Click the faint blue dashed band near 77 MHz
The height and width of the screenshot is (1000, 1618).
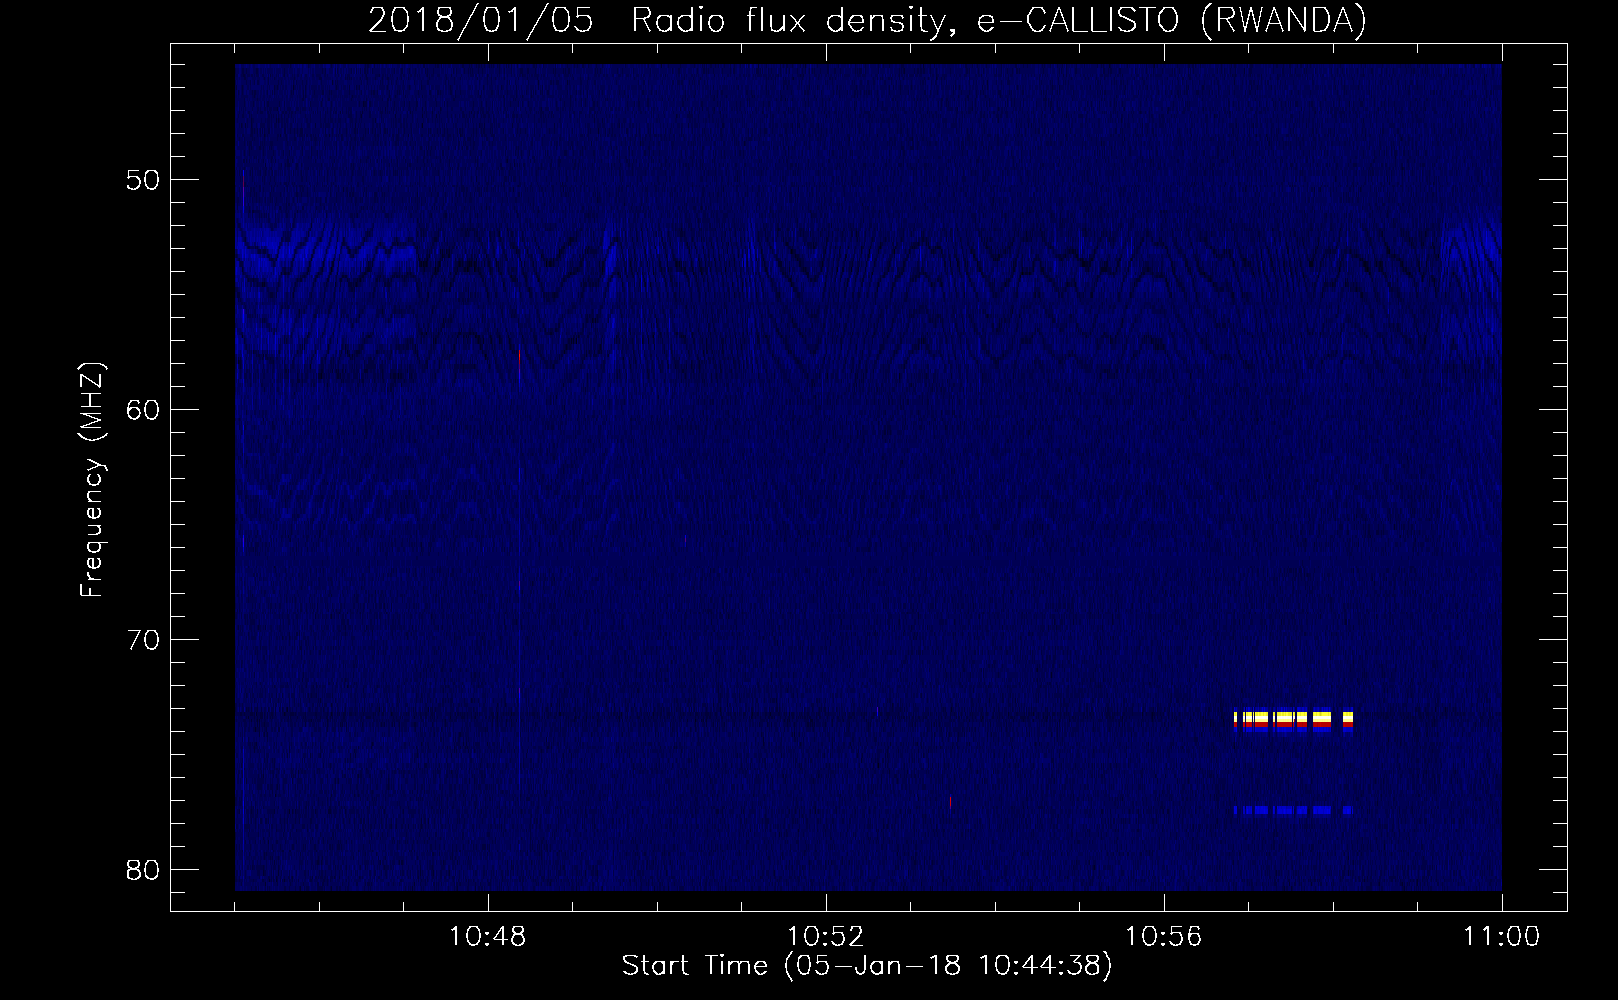[x=1294, y=810]
